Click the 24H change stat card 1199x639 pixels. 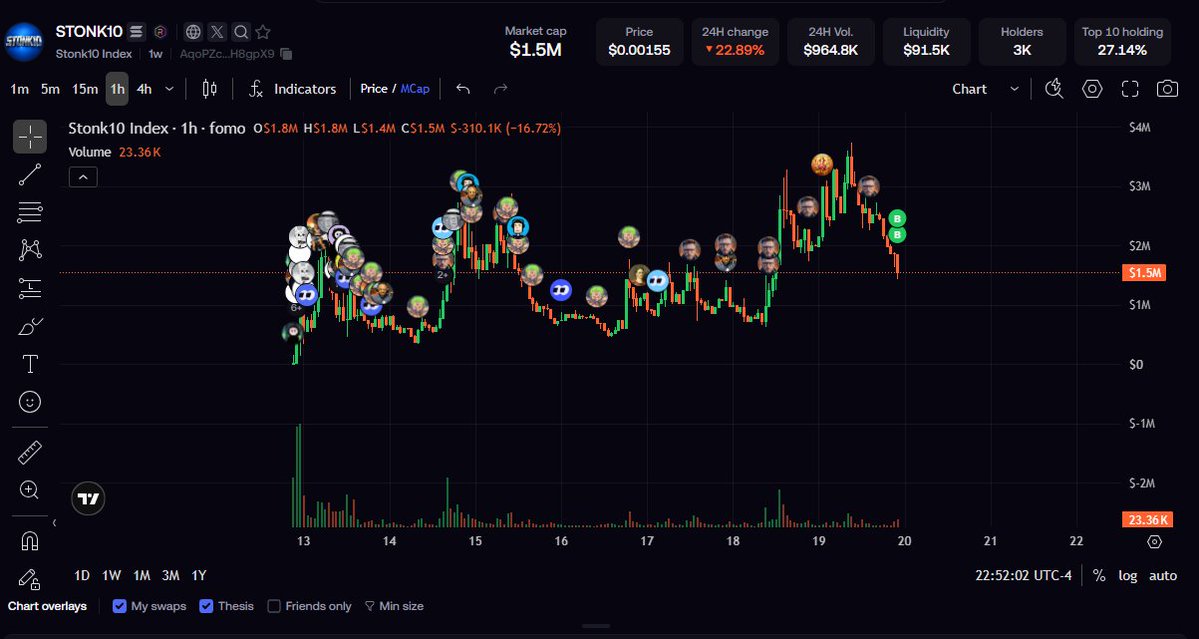pyautogui.click(x=735, y=42)
